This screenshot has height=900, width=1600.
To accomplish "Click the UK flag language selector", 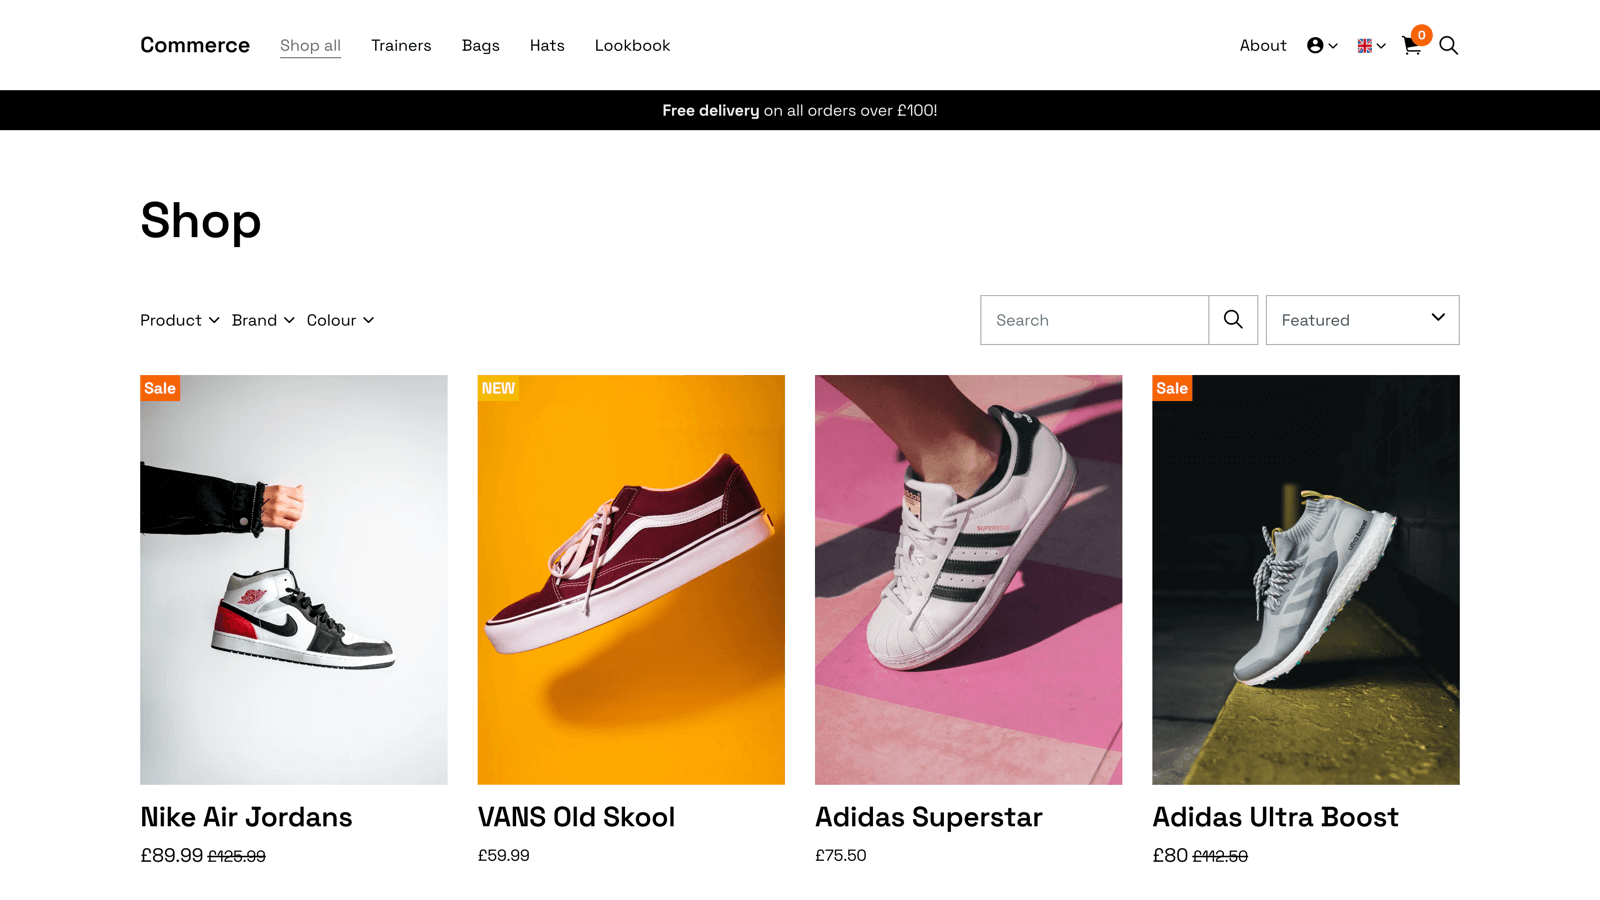I will coord(1364,45).
